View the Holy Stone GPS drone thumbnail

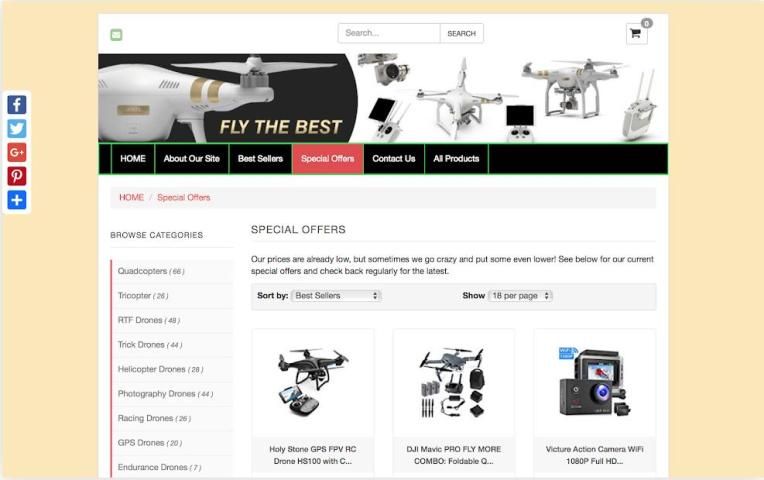point(313,383)
